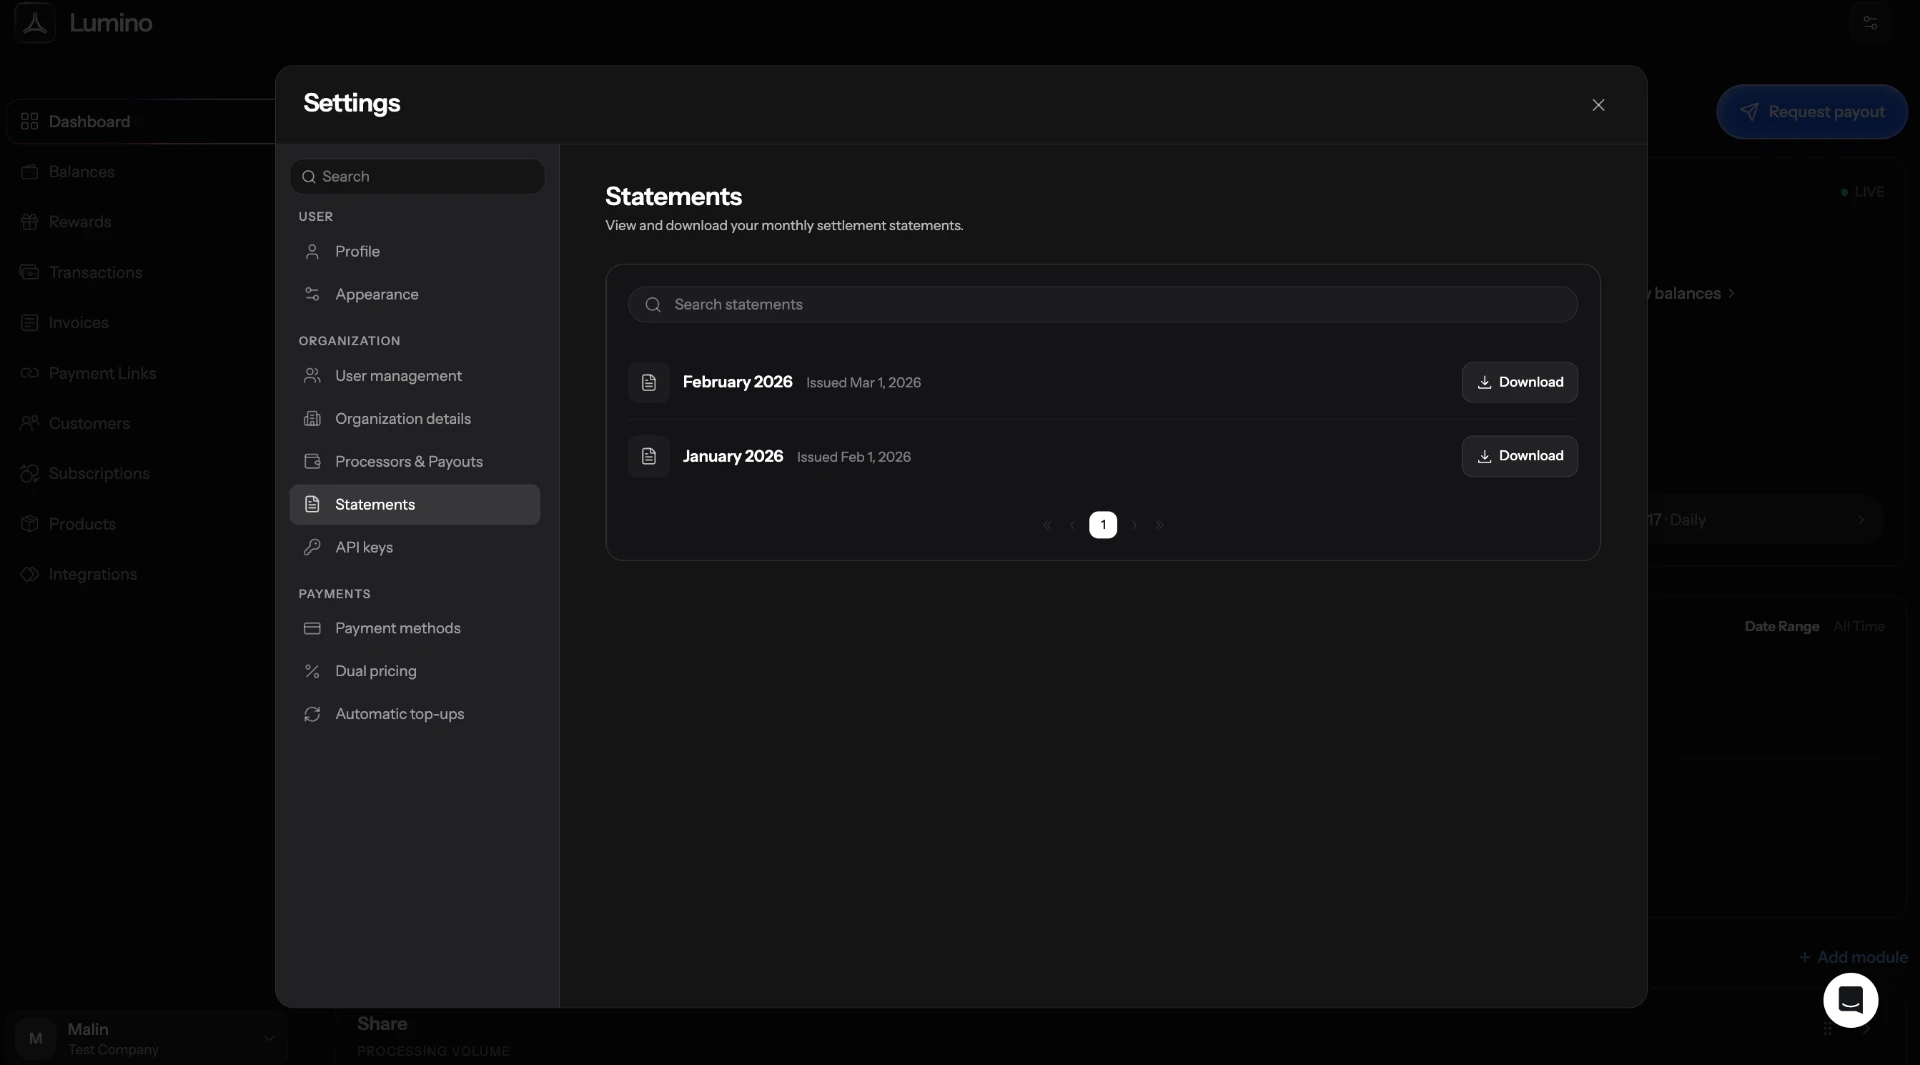
Task: Select the API keys key icon
Action: tap(312, 547)
